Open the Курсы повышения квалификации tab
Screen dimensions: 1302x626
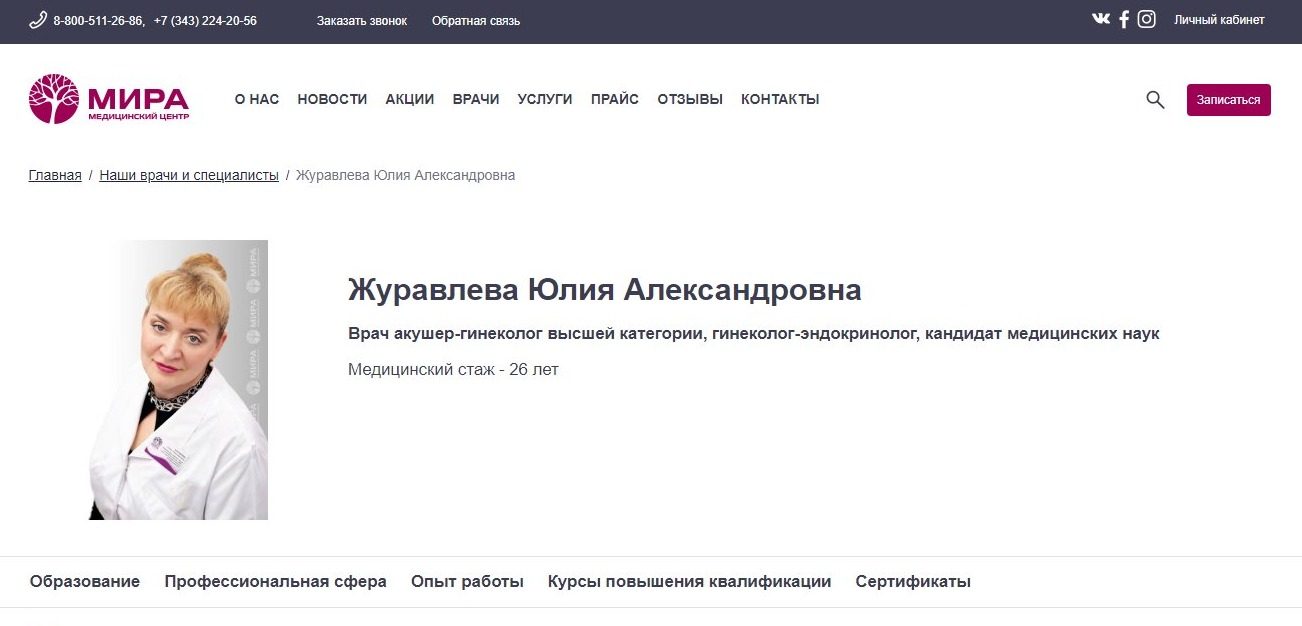(x=690, y=582)
